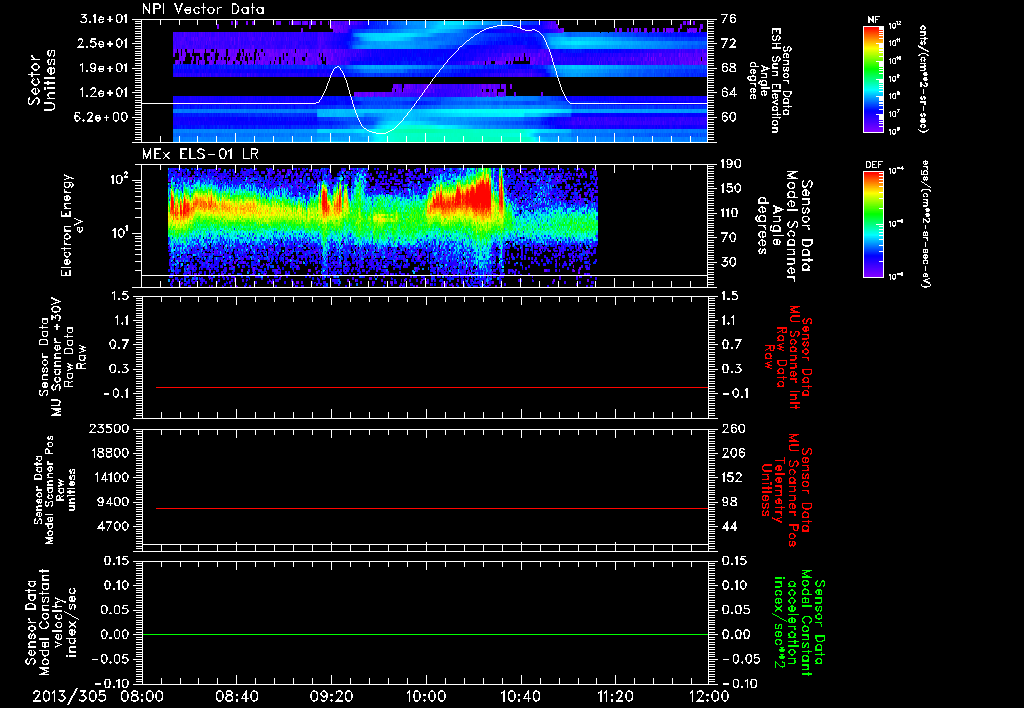This screenshot has height=708, width=1024.
Task: Click the 23500 scanner position tick
Action: pos(108,429)
